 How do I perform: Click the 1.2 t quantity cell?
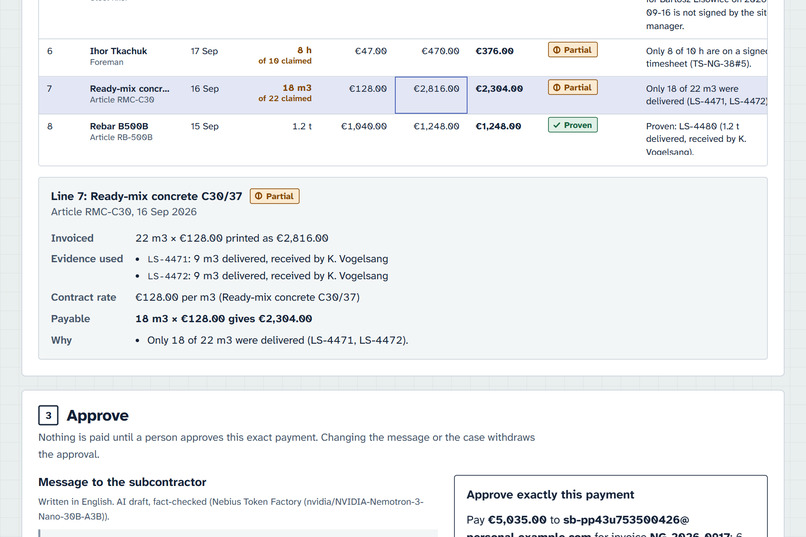pos(302,126)
